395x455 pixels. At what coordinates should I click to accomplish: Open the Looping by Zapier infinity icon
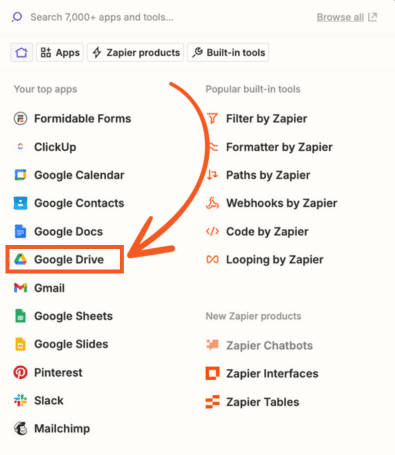point(212,259)
